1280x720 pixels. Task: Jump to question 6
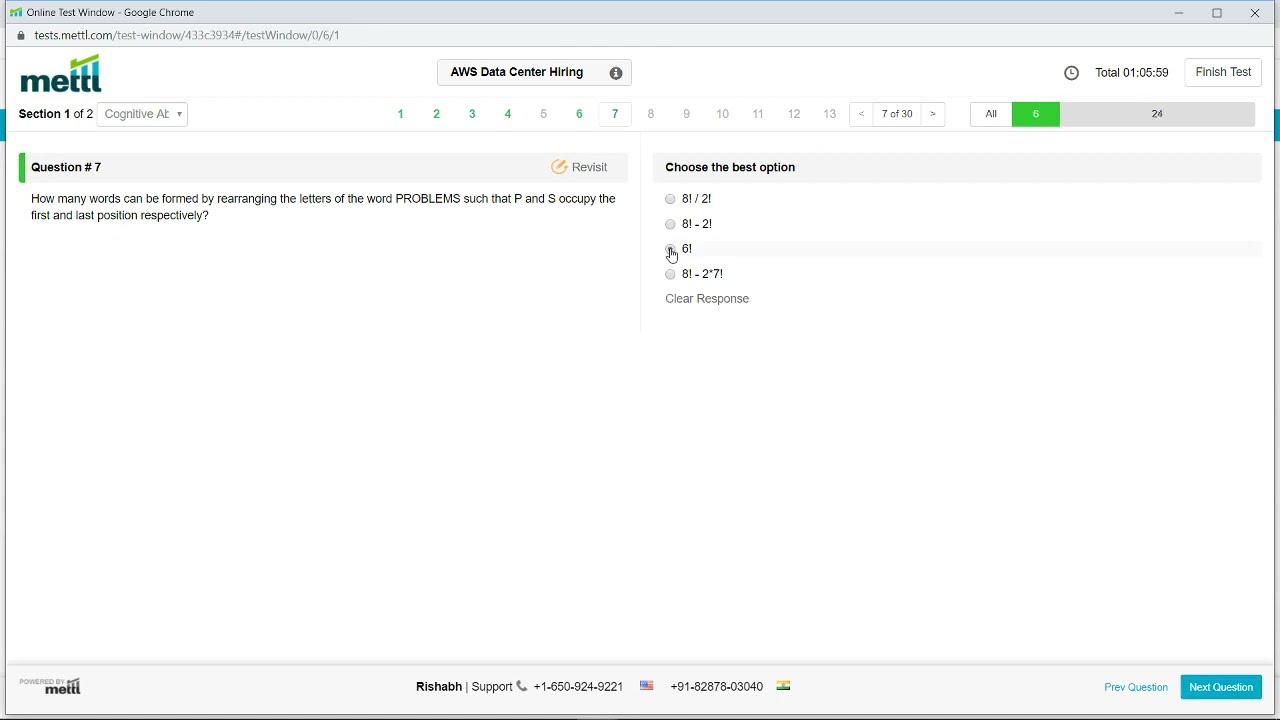(580, 114)
